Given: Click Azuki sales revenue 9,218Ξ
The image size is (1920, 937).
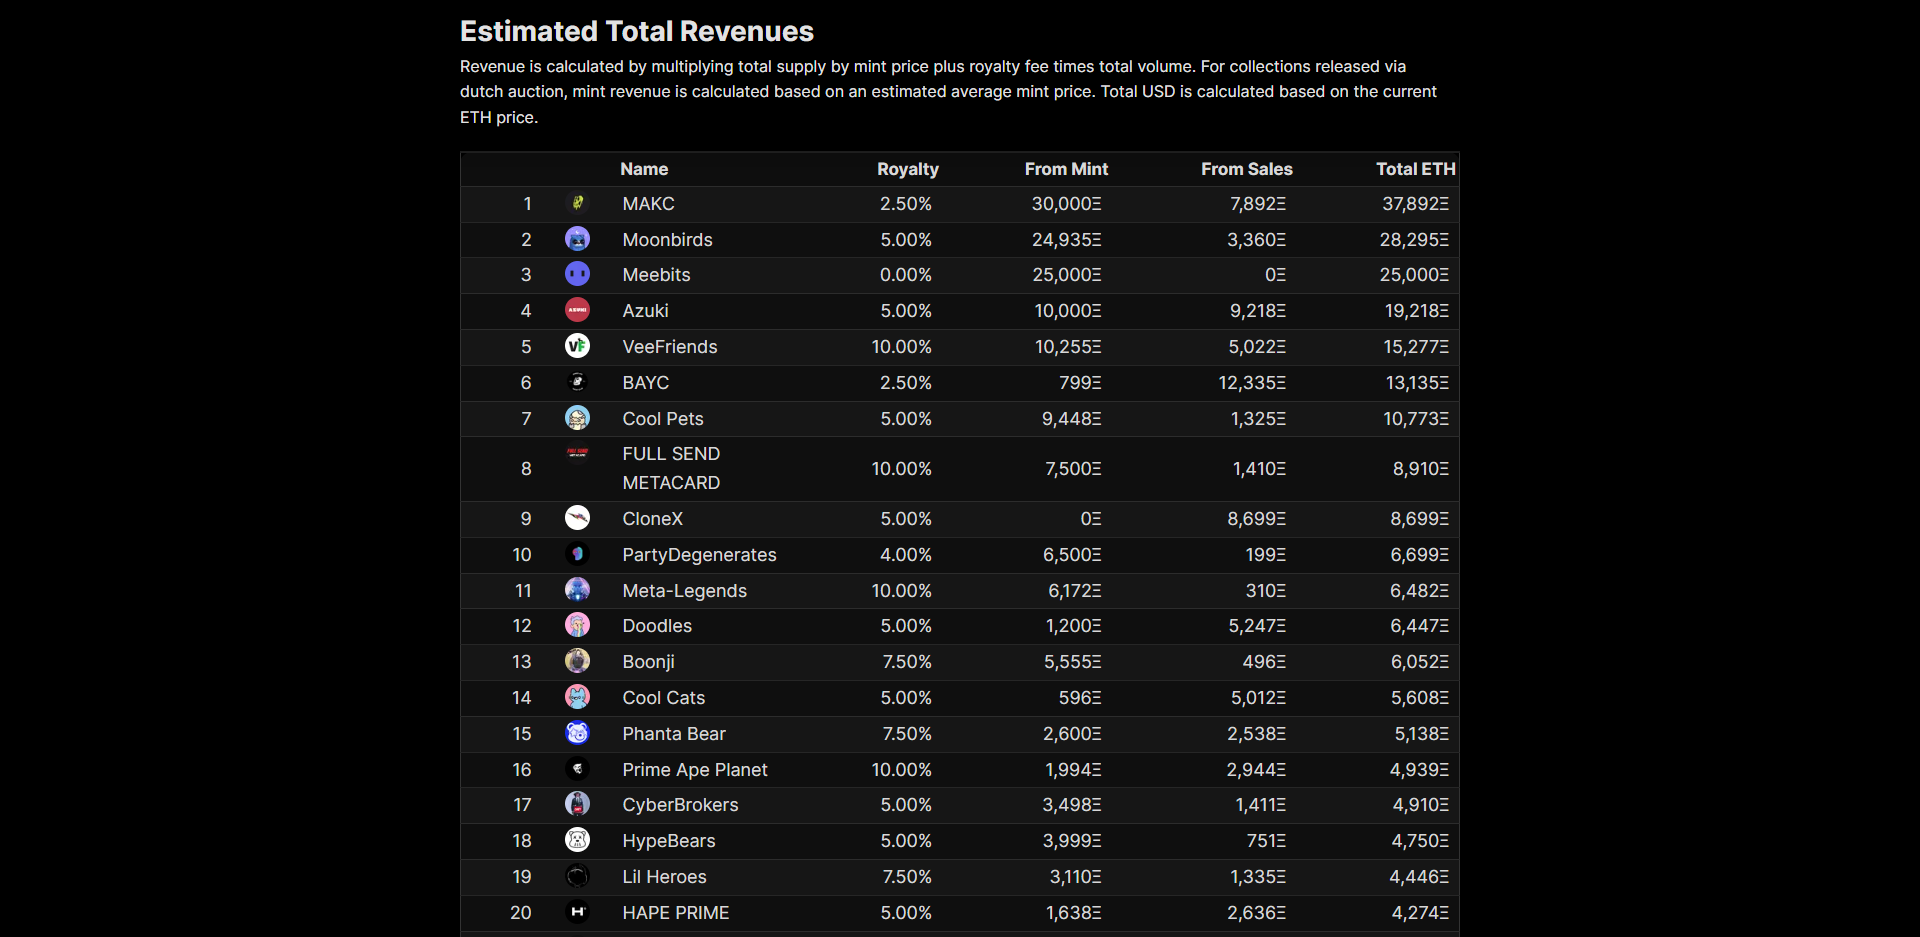Looking at the screenshot, I should pyautogui.click(x=1258, y=311).
